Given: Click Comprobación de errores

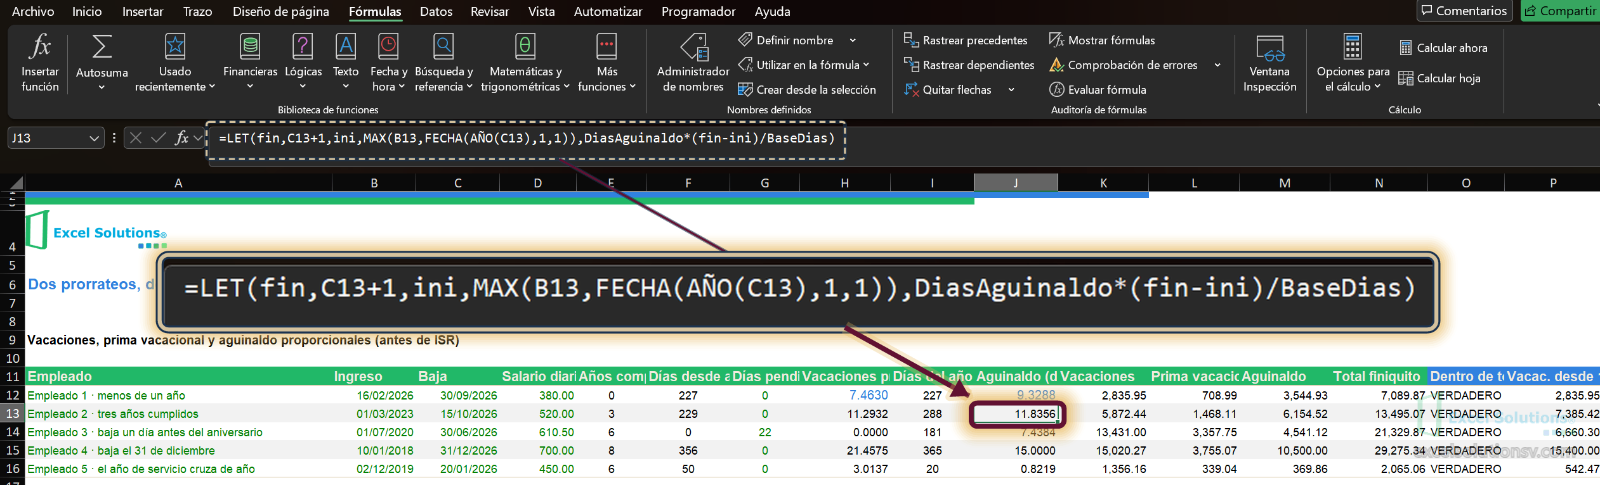Looking at the screenshot, I should 1123,65.
